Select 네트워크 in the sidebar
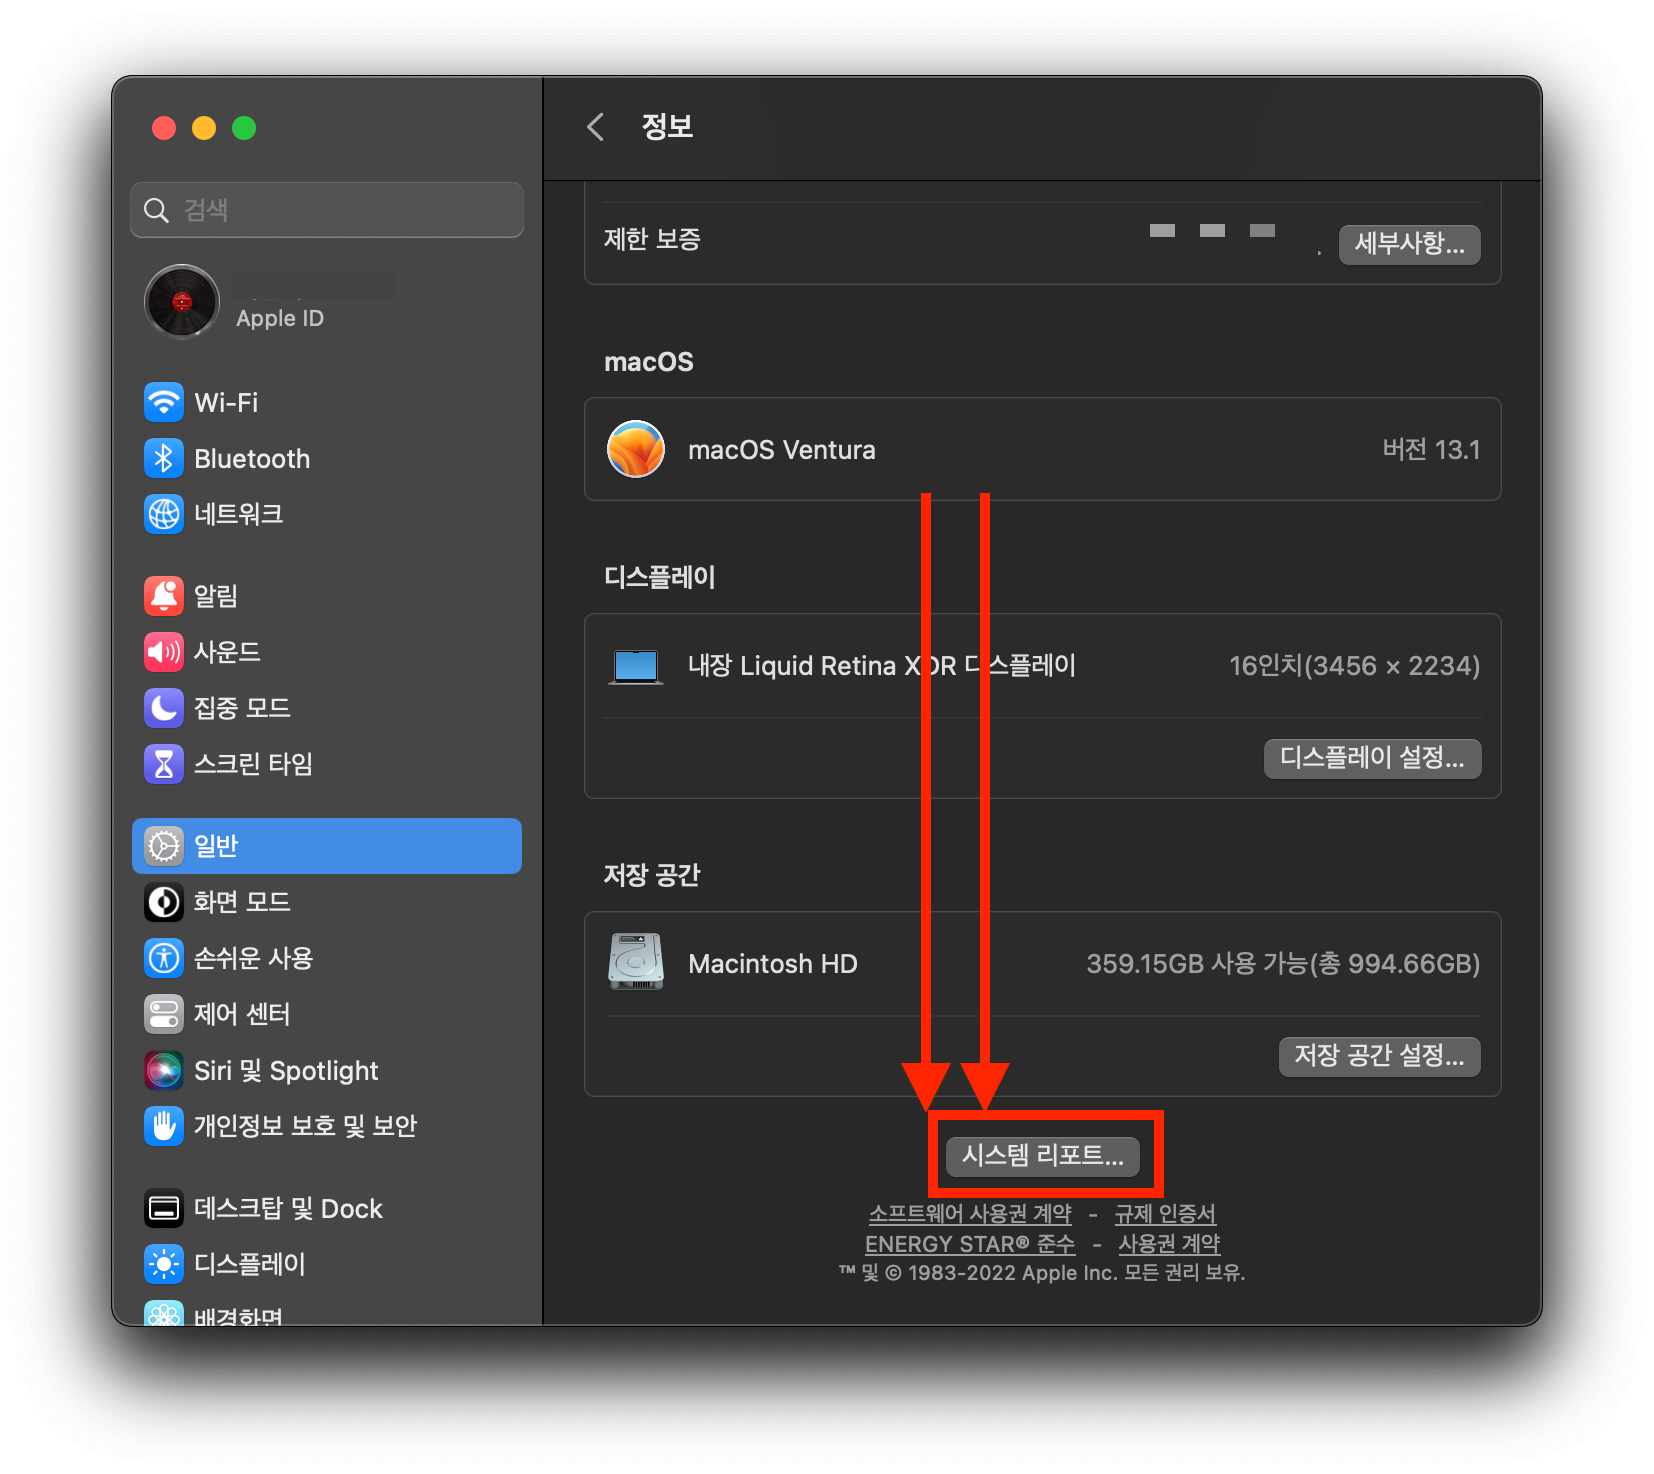 (327, 514)
